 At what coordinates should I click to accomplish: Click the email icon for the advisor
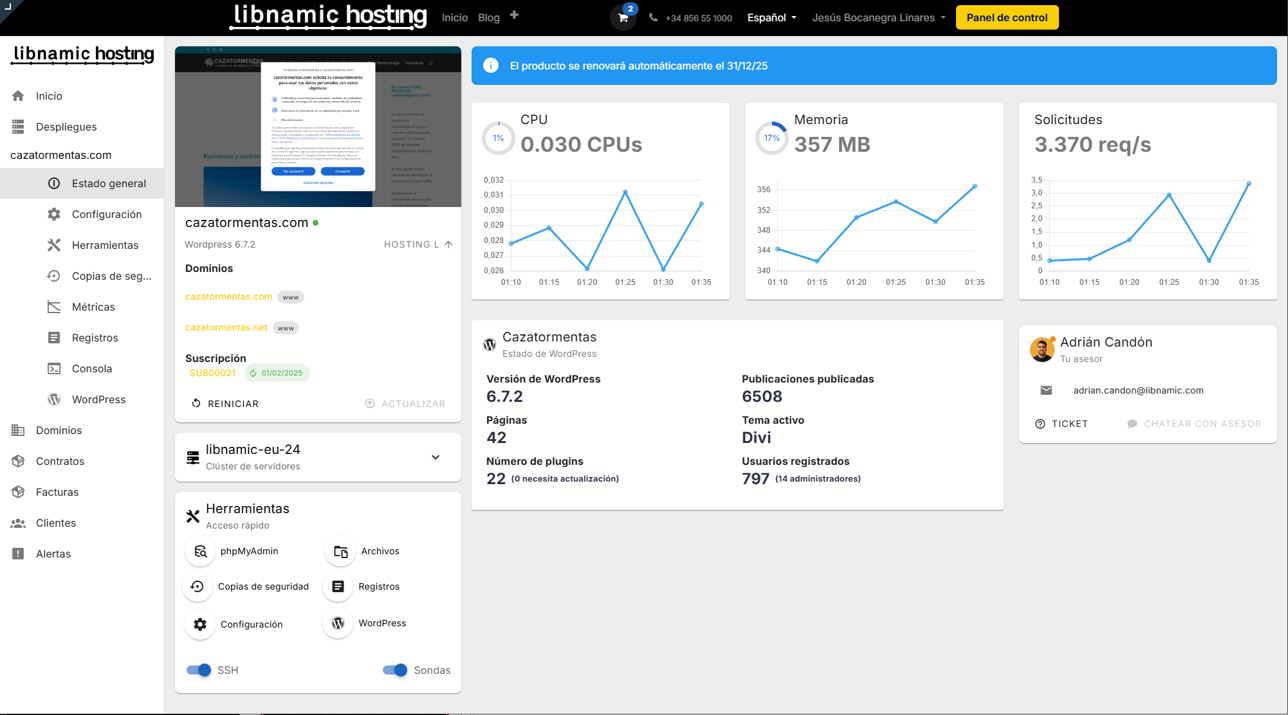tap(1046, 390)
